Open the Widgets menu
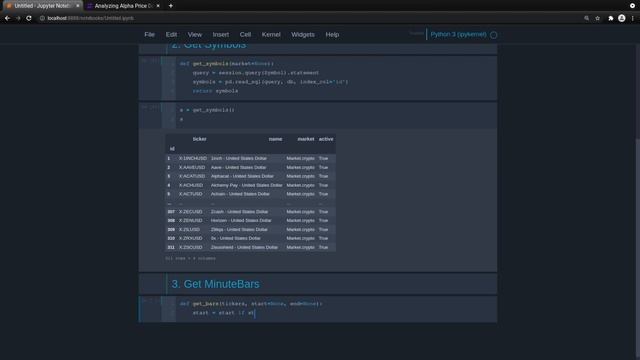 (x=303, y=35)
